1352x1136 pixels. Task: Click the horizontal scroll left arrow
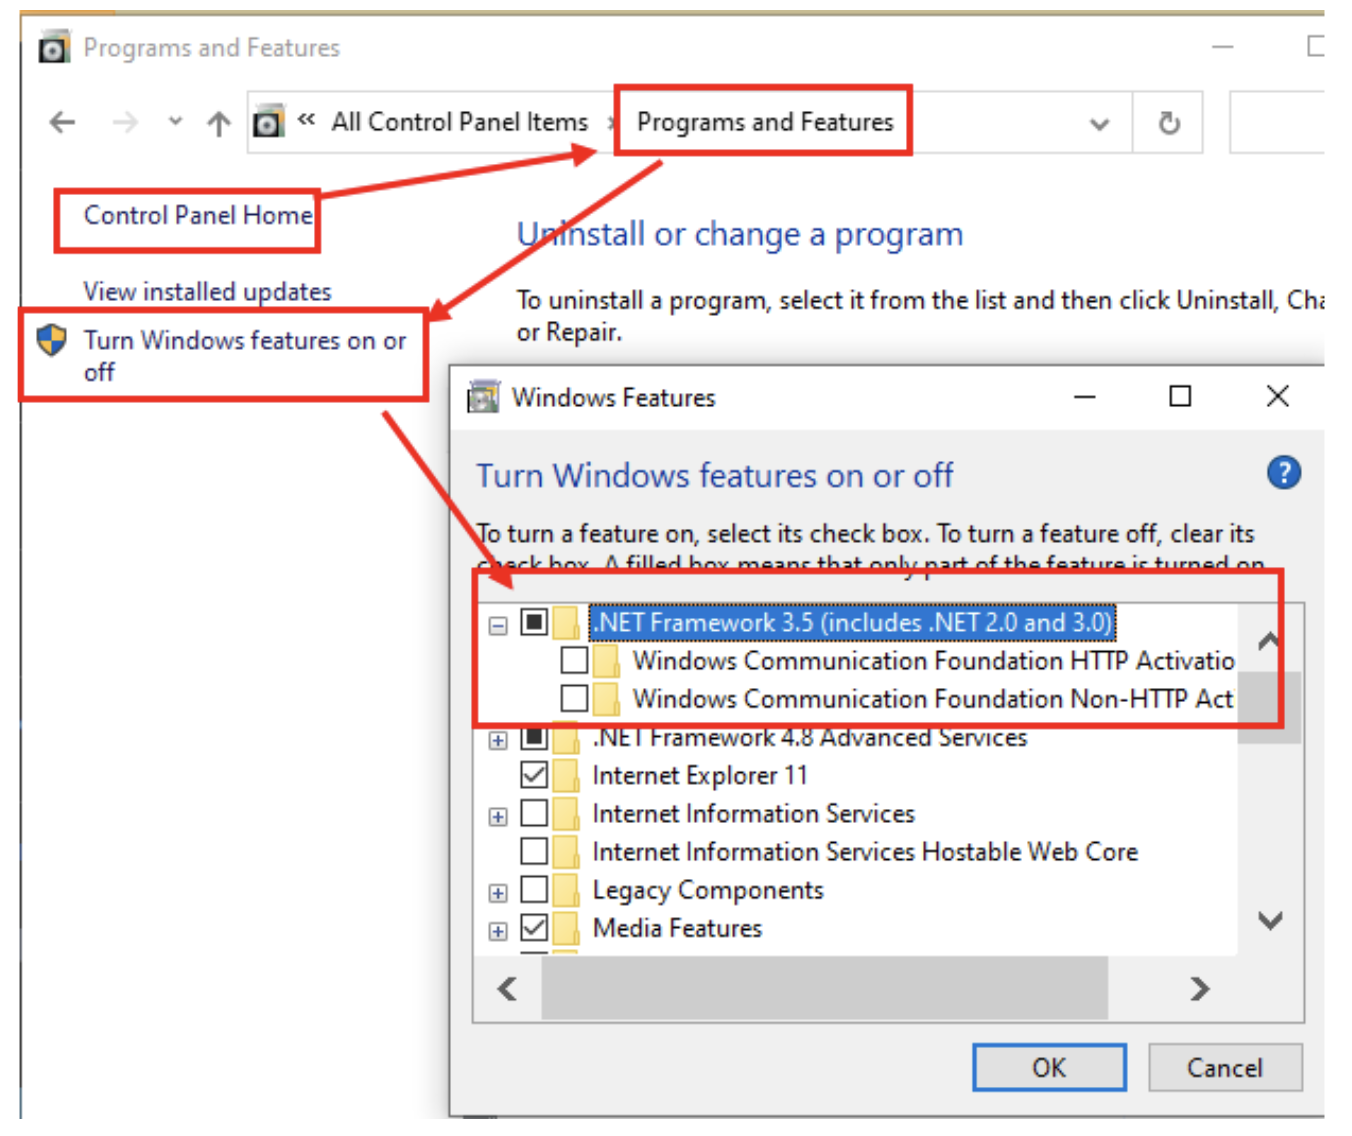pos(508,989)
